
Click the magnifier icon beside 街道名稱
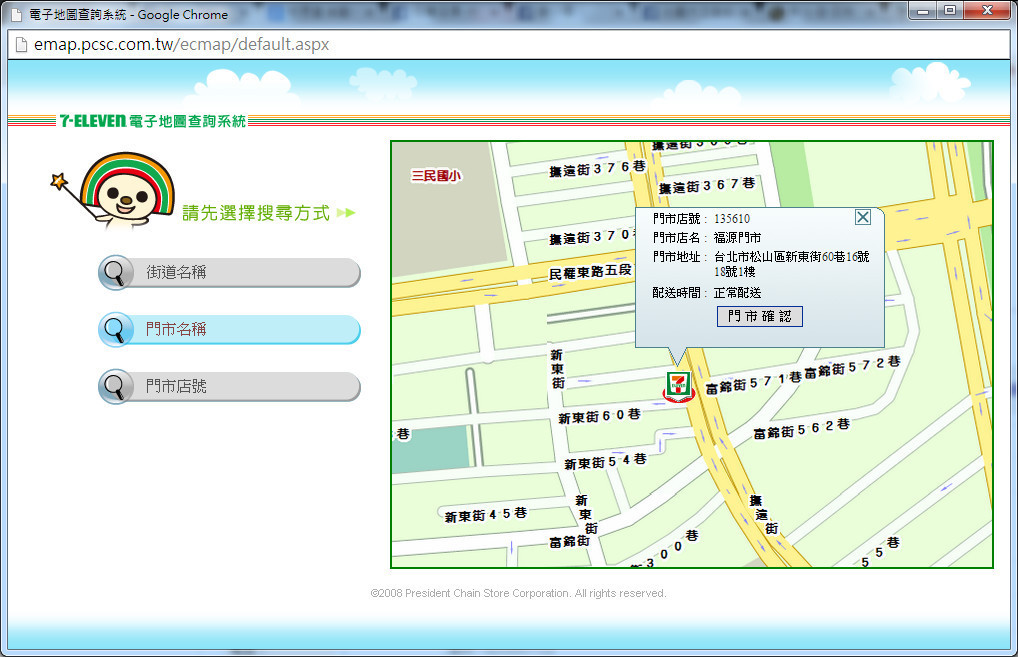click(x=116, y=273)
